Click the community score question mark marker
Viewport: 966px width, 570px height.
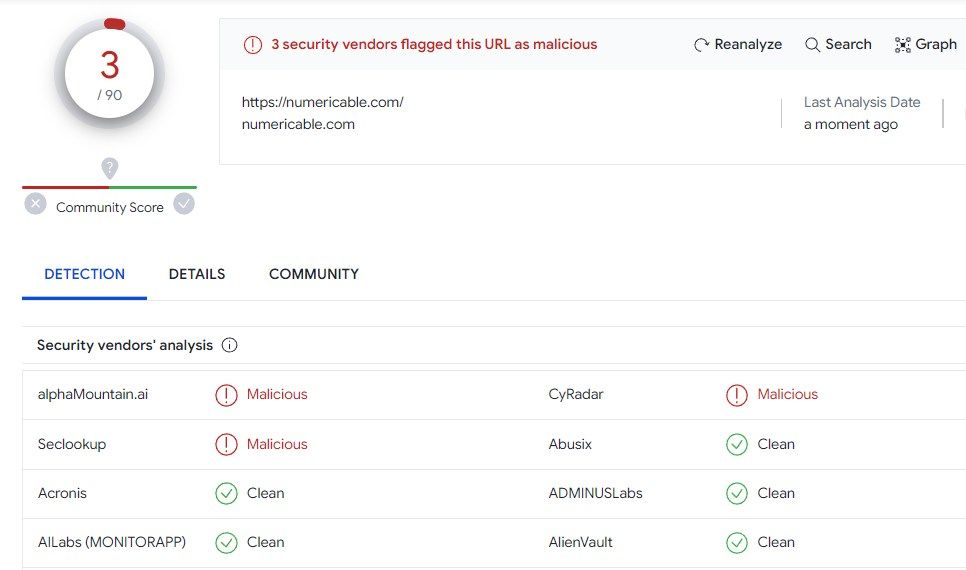tap(110, 168)
